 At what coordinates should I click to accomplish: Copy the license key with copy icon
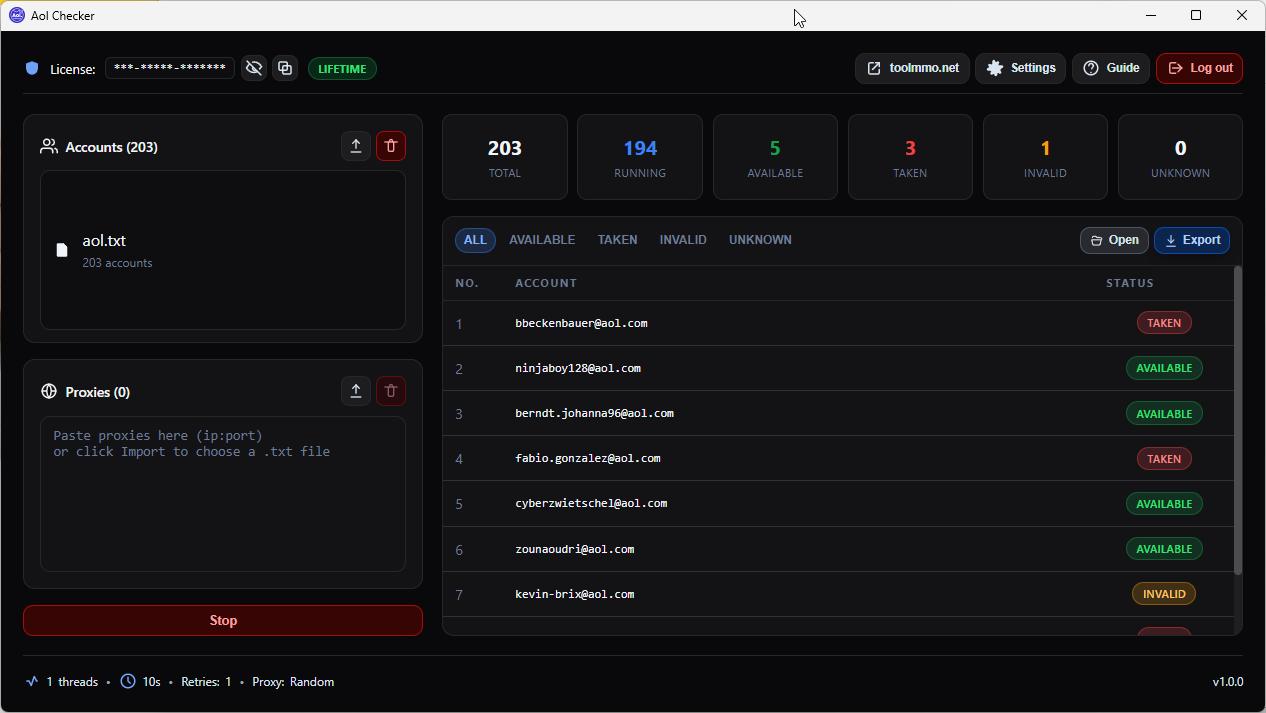285,68
